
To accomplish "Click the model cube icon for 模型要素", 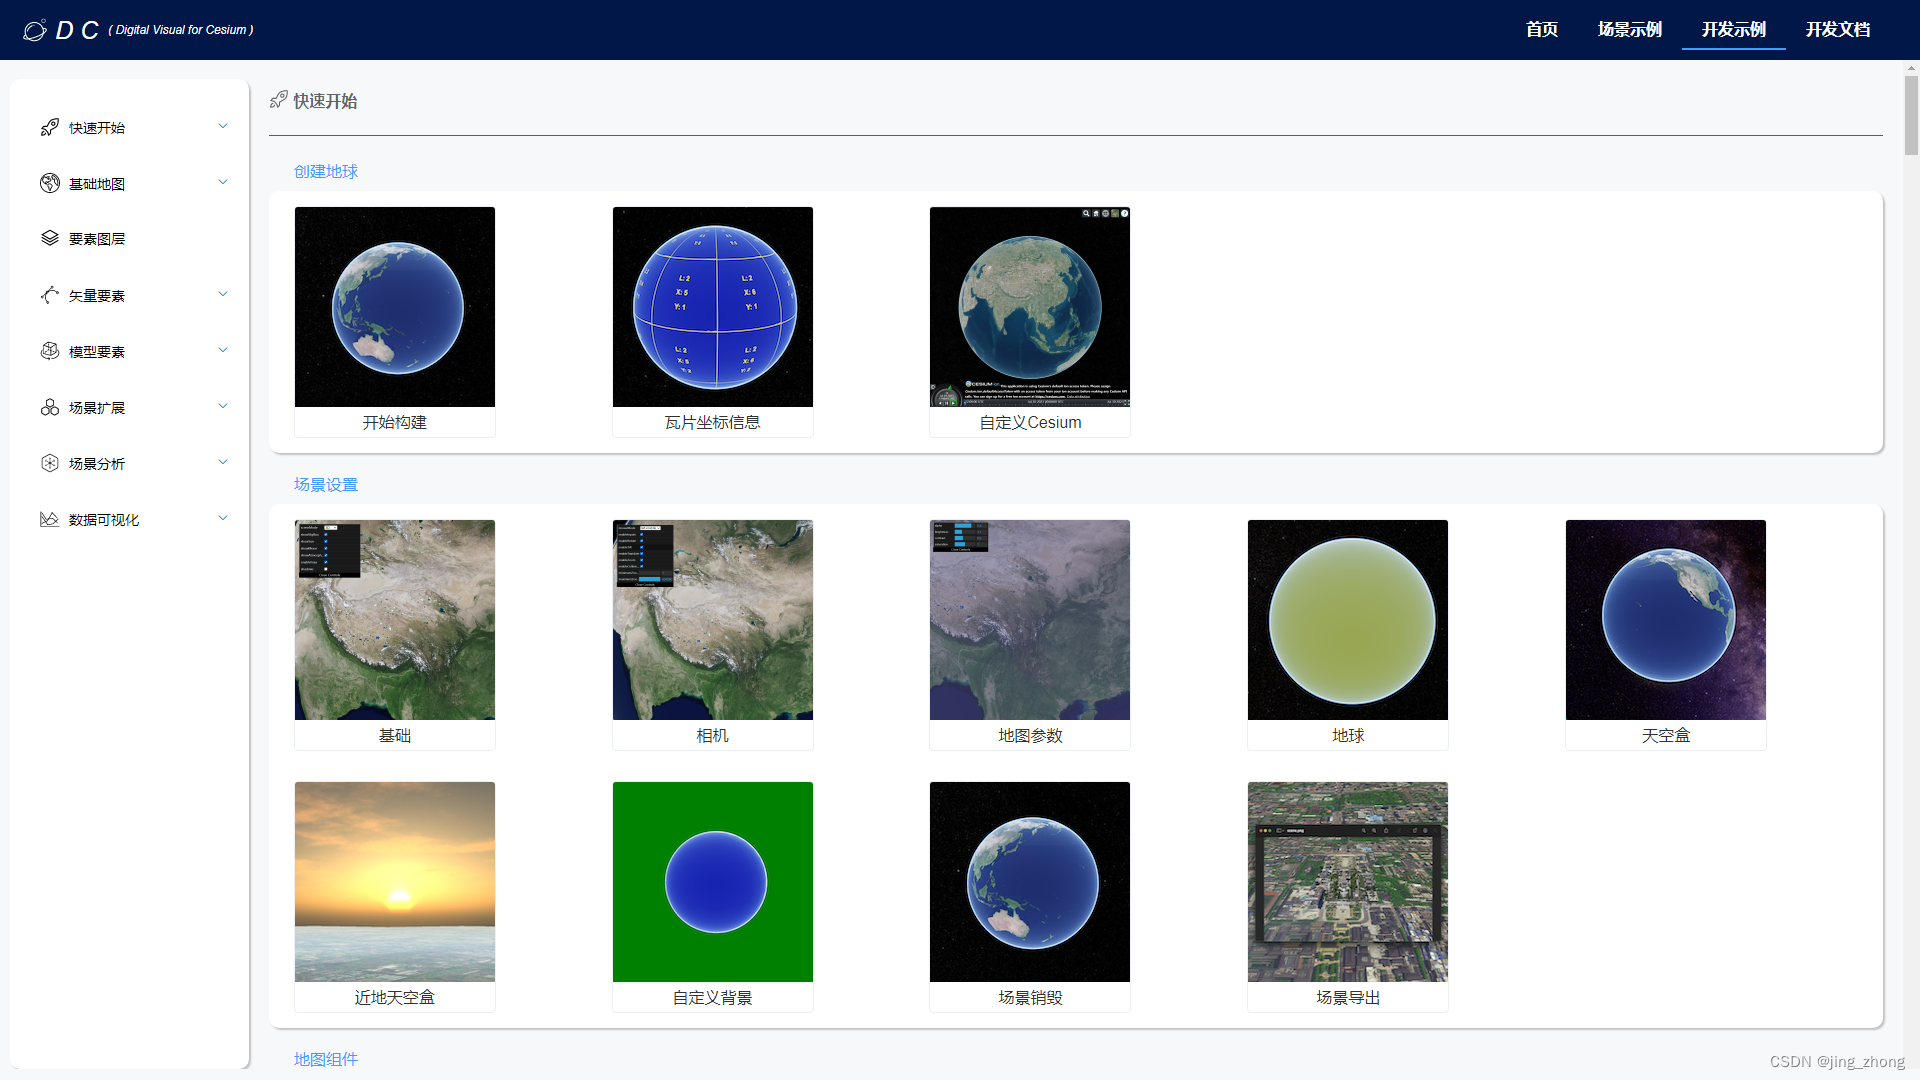I will [x=50, y=351].
